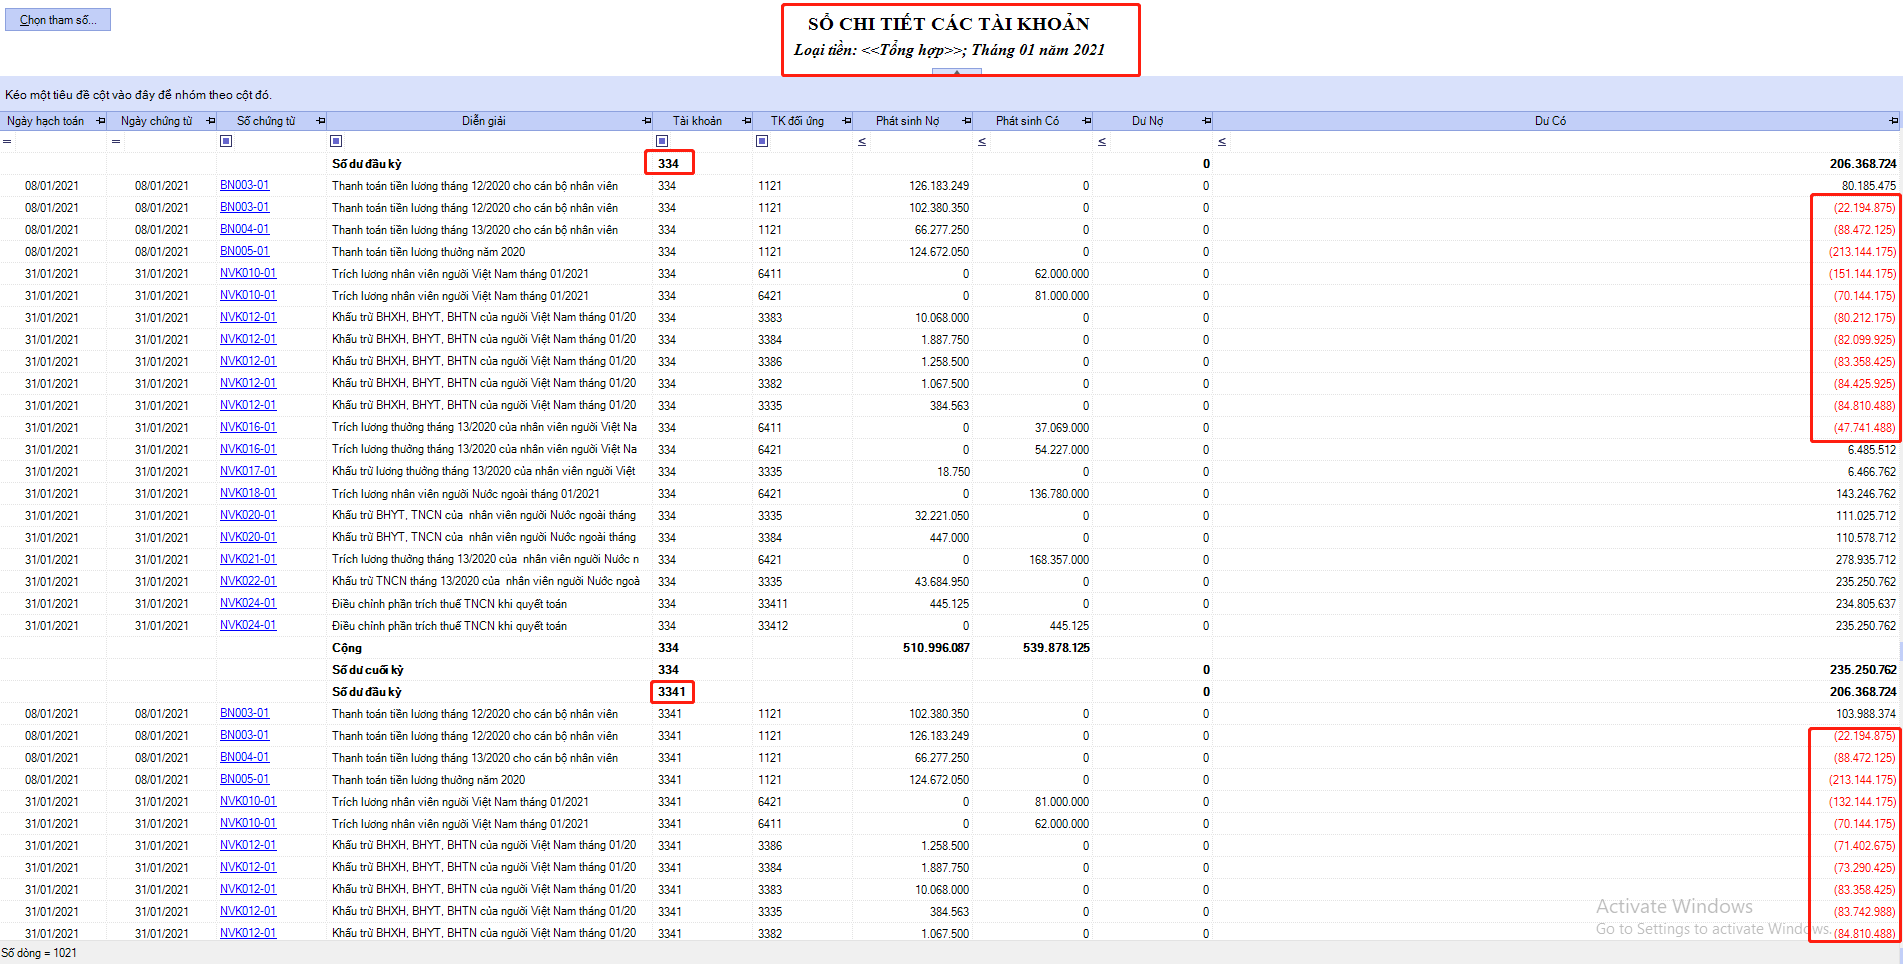Click pin icon on Số chứng từ header

tap(320, 121)
